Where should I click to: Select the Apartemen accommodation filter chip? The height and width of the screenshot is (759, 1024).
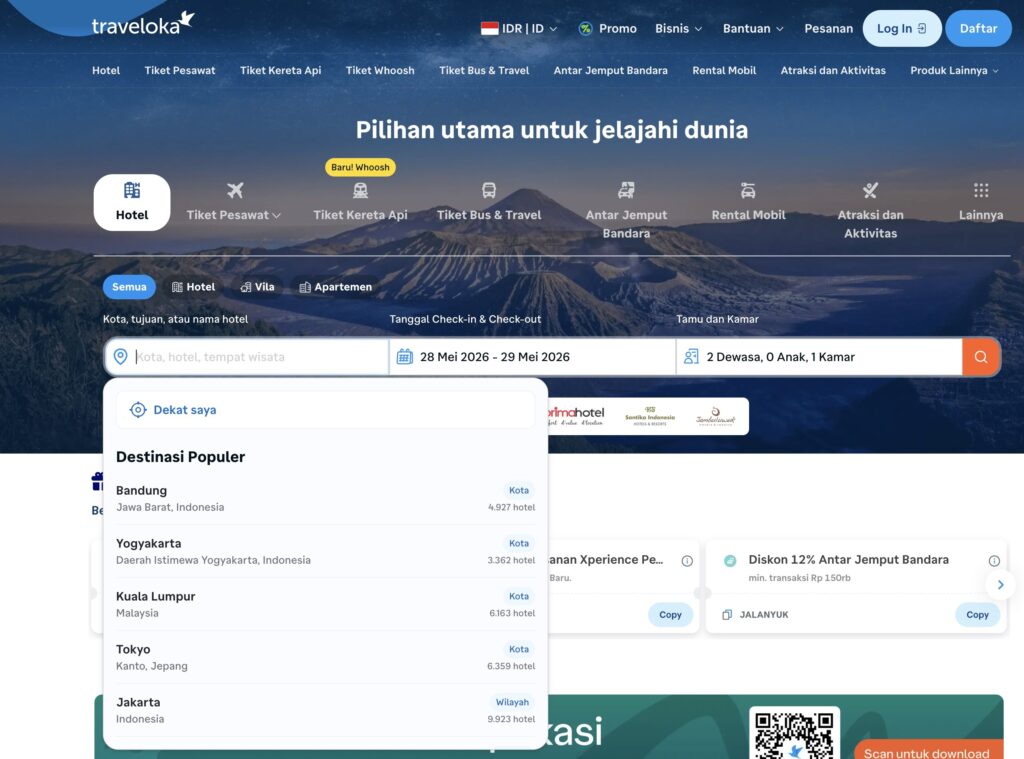click(336, 287)
